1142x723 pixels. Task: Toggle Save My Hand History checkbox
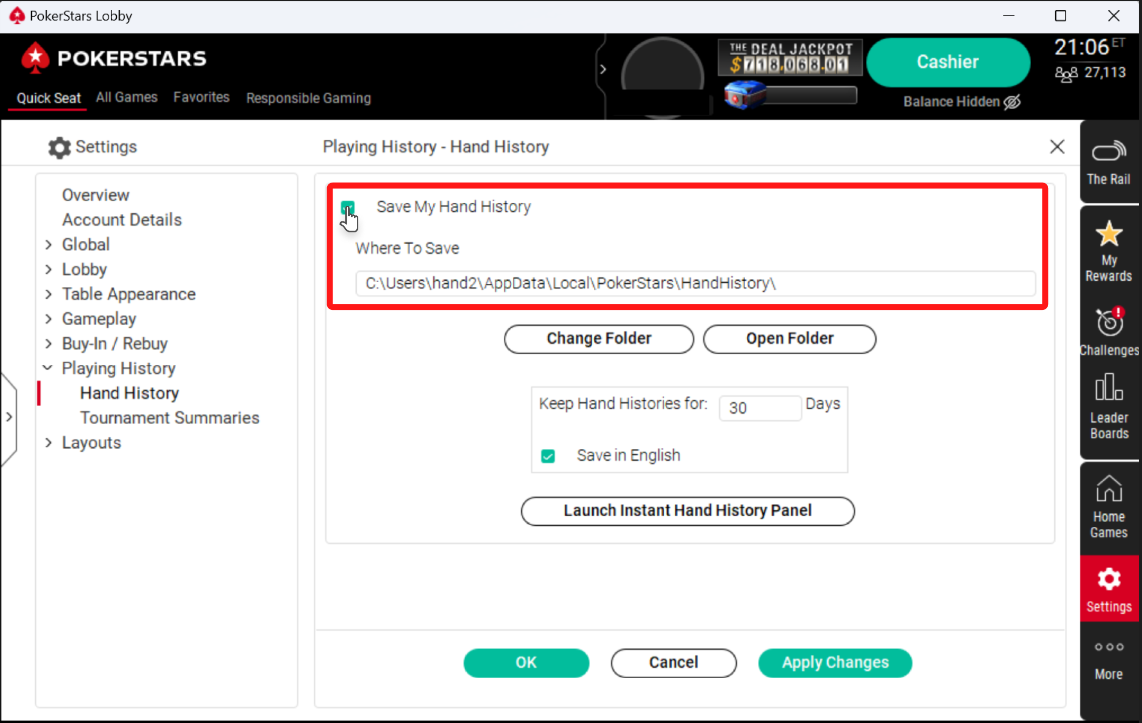point(347,208)
